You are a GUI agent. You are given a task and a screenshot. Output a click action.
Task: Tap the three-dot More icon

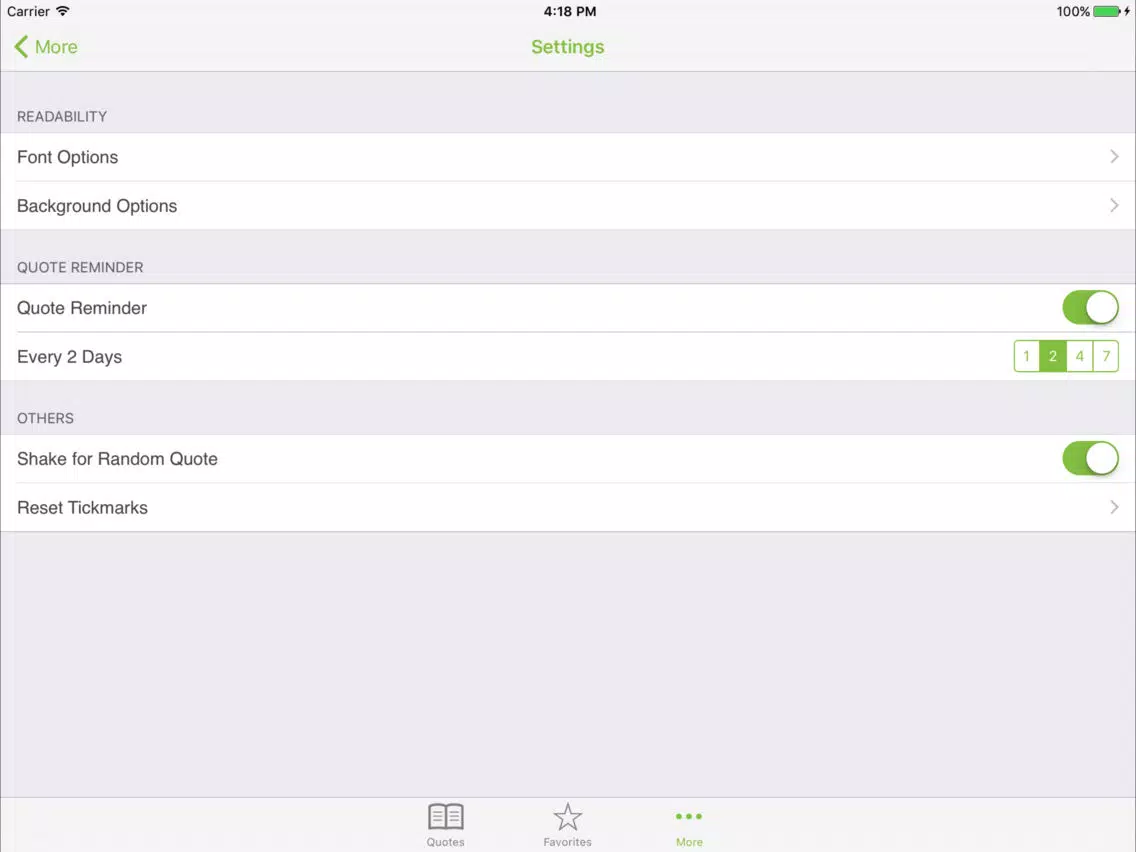click(x=688, y=816)
